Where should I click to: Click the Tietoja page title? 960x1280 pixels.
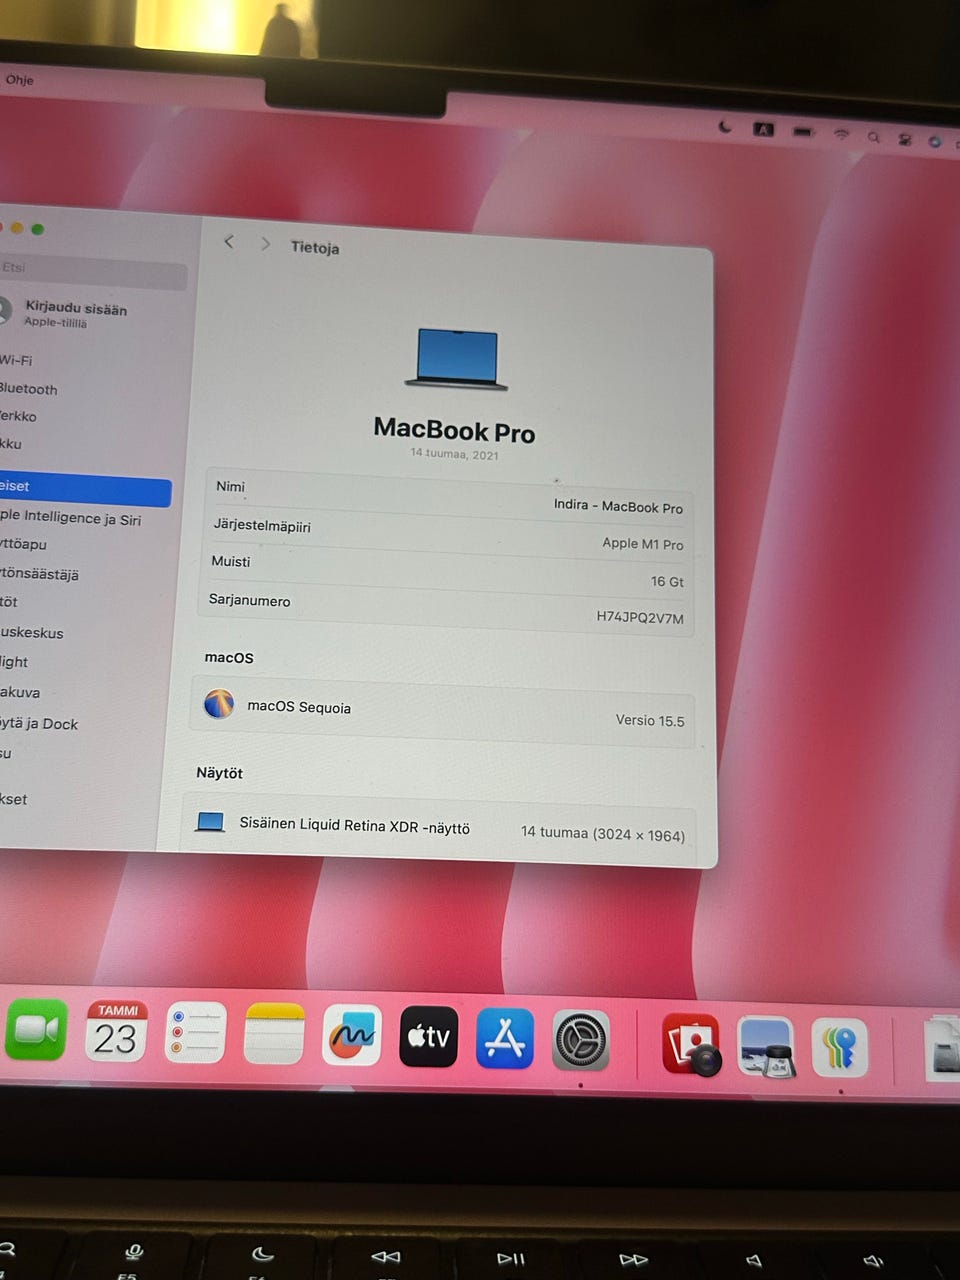(315, 247)
